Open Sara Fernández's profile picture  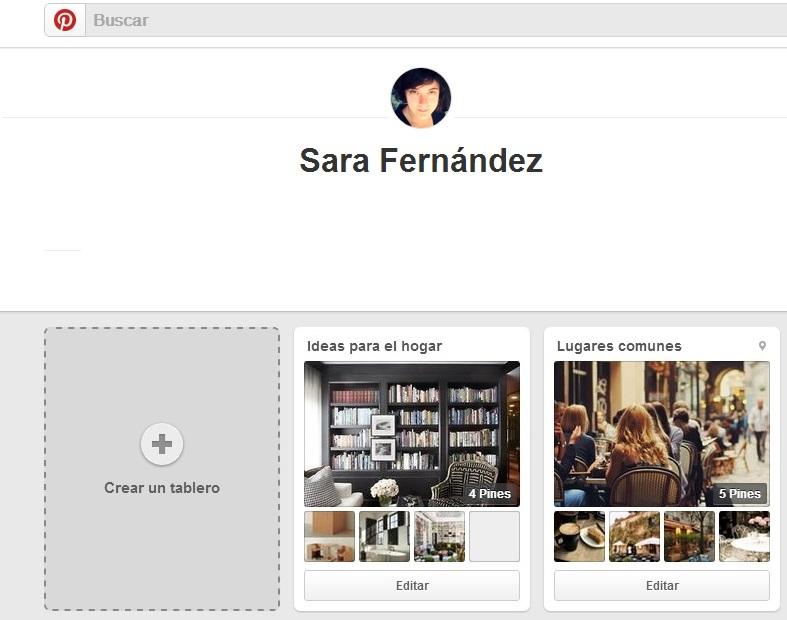coord(420,98)
